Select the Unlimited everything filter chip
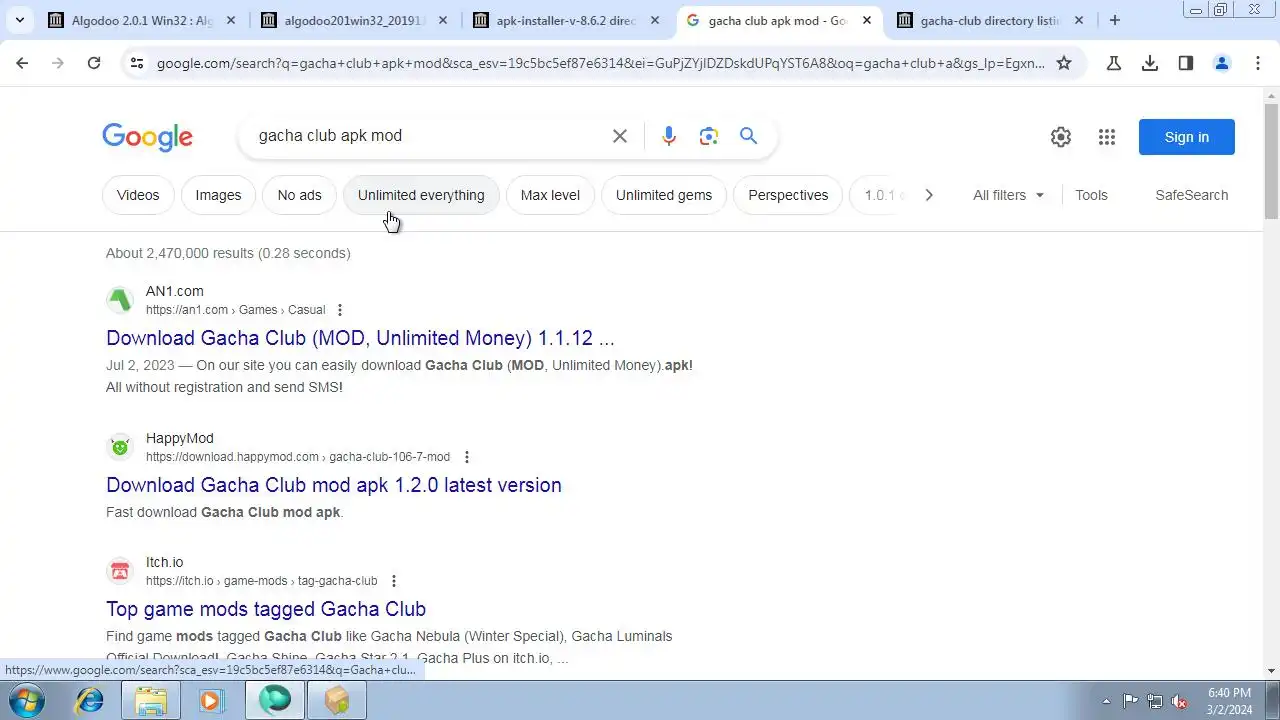 [x=421, y=195]
